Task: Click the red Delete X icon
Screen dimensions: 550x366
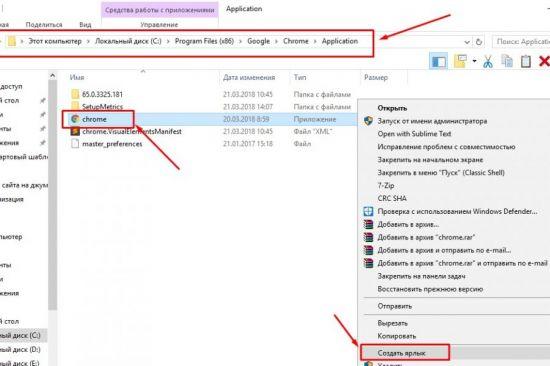Action: coord(544,61)
